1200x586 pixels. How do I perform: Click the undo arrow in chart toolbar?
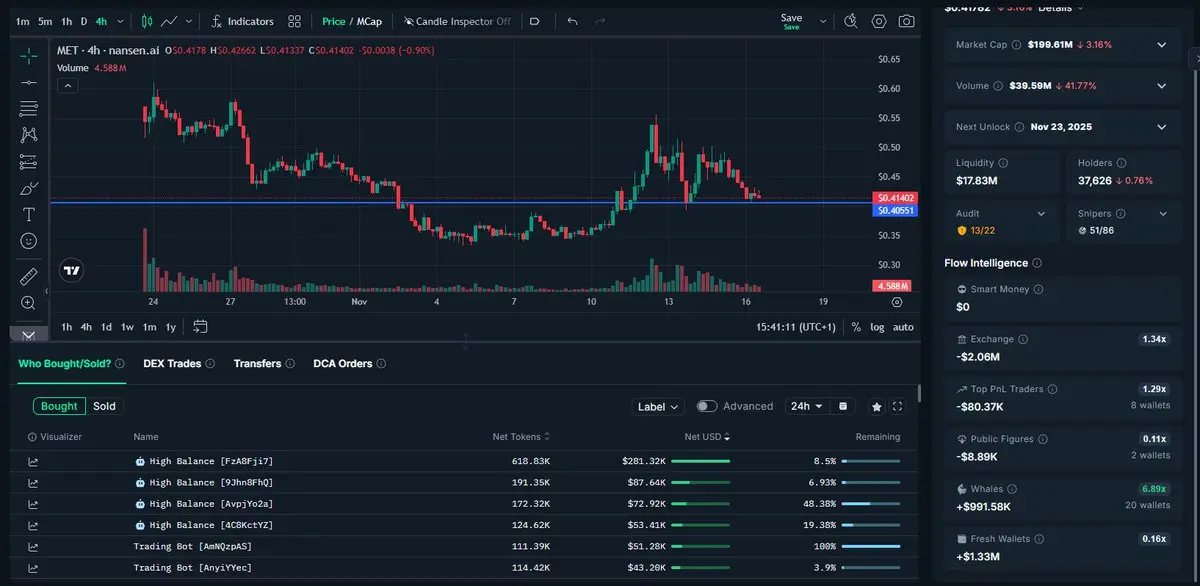tap(572, 21)
